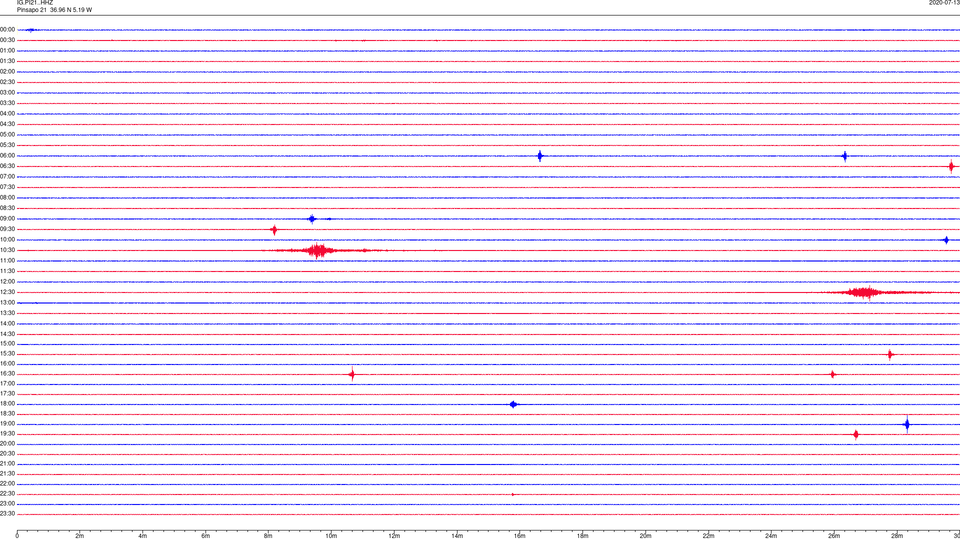Select the 10:30 row time label
Image resolution: width=960 pixels, height=540 pixels.
click(7, 250)
